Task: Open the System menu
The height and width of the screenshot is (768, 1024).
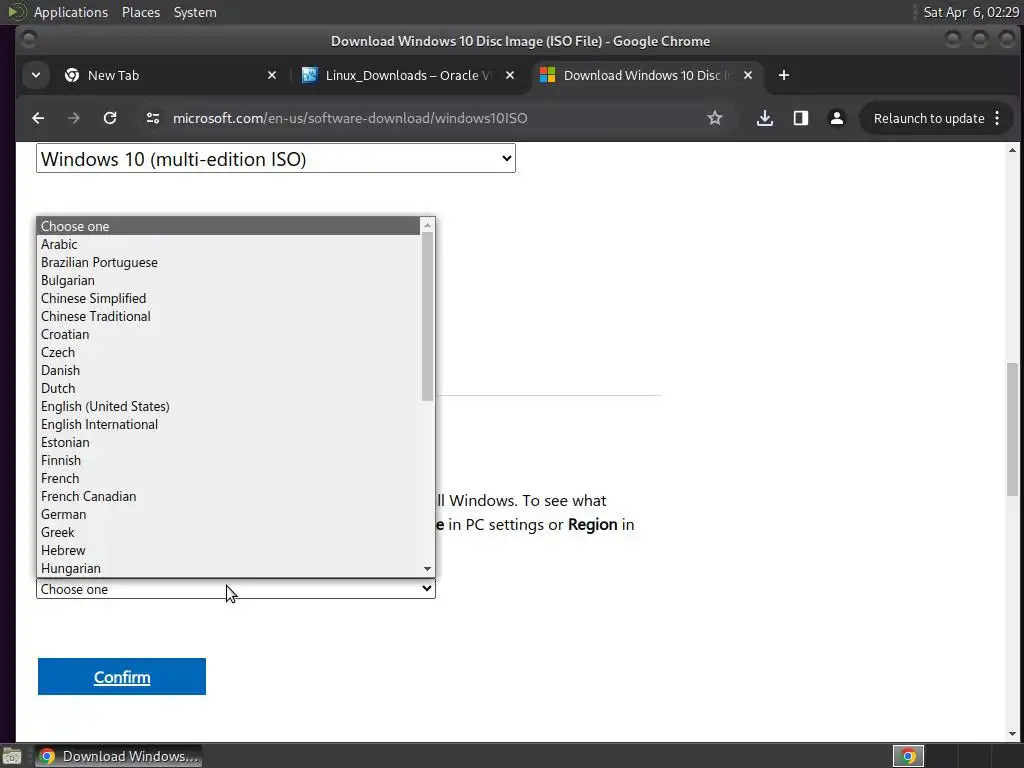Action: click(x=195, y=12)
